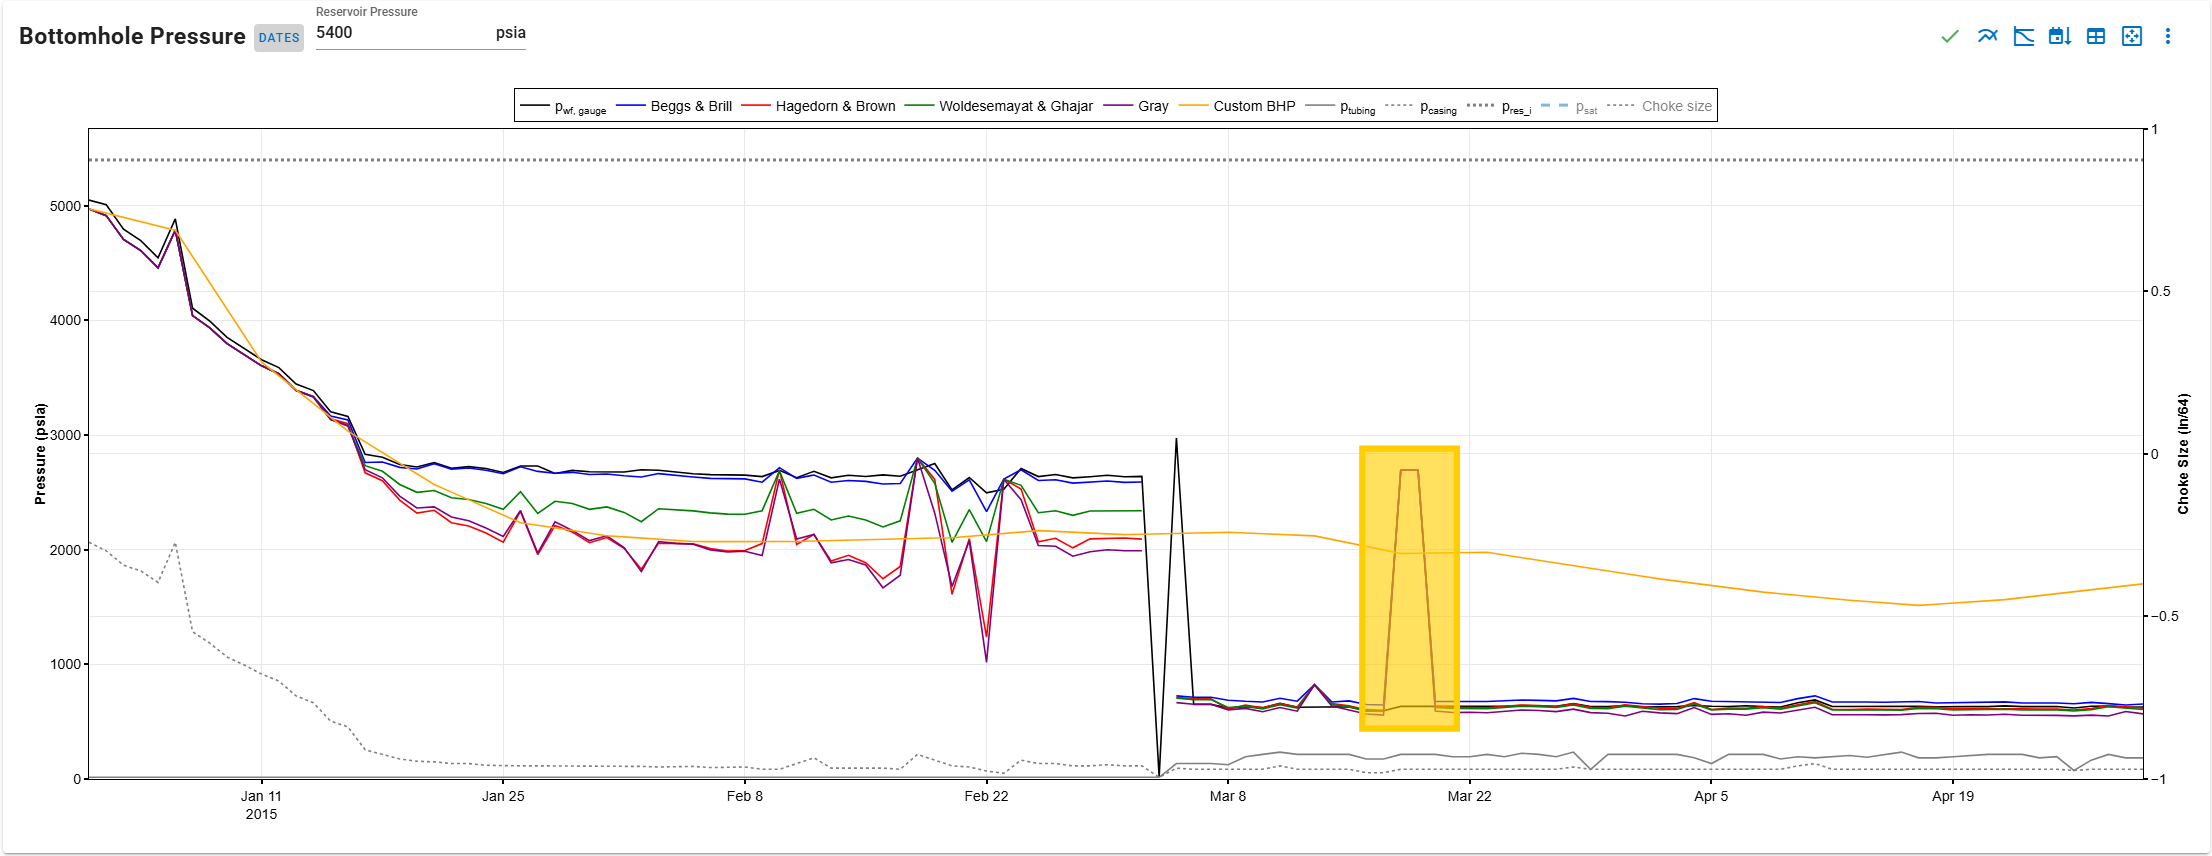Click the Mar 22 axis label
The image size is (2212, 856).
point(1469,796)
